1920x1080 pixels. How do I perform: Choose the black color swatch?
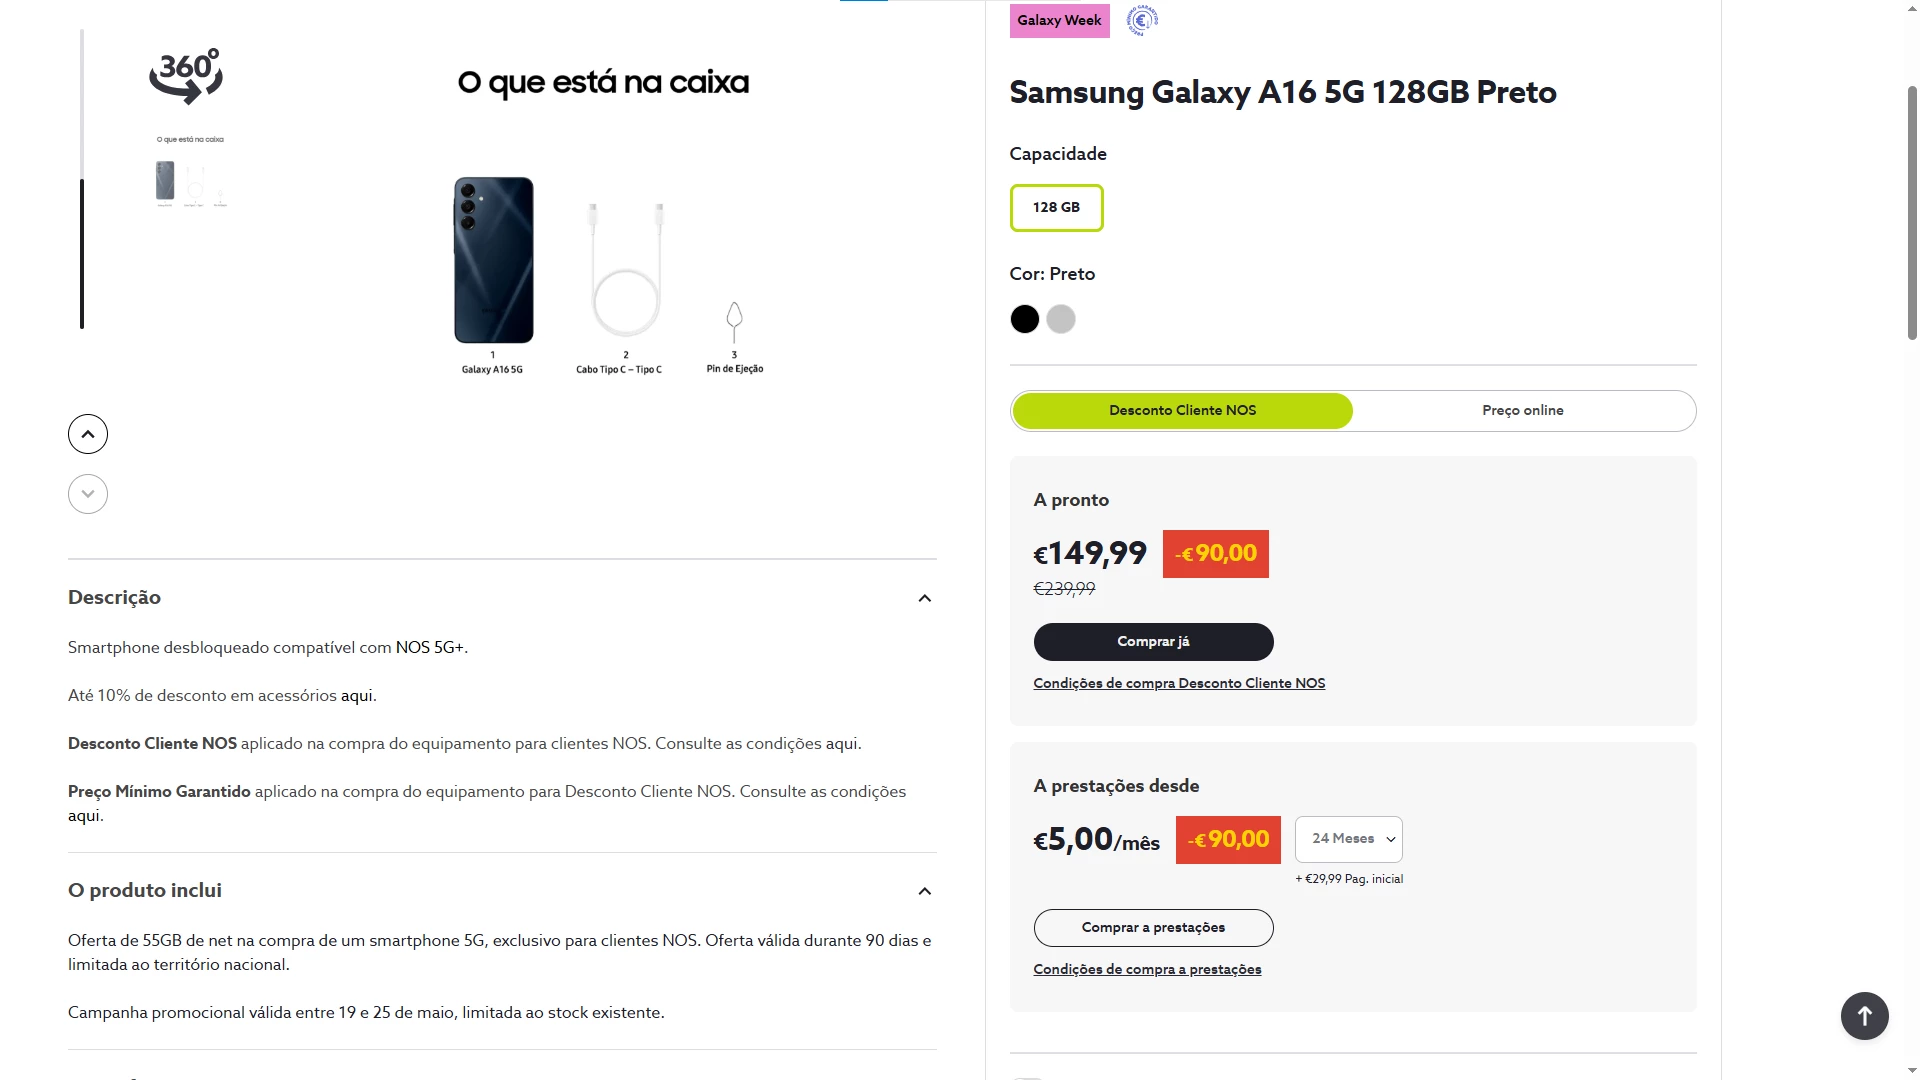pyautogui.click(x=1024, y=319)
